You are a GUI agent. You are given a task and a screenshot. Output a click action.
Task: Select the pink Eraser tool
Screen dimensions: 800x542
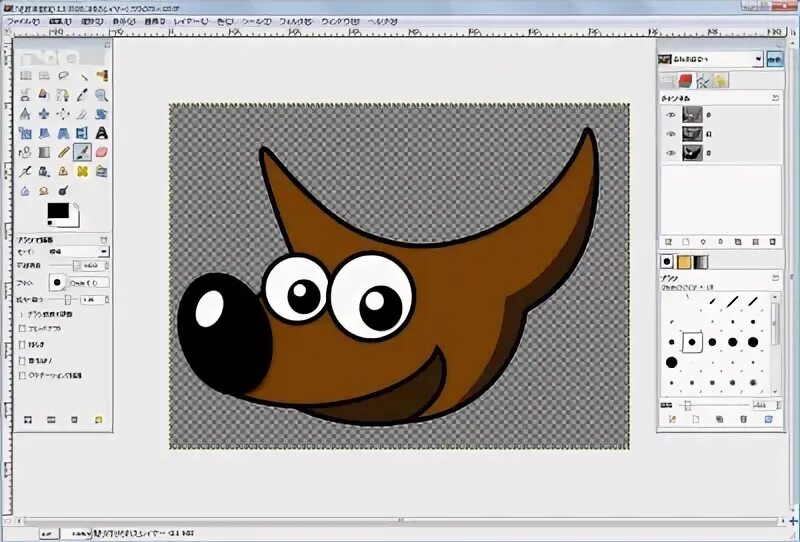pos(102,152)
